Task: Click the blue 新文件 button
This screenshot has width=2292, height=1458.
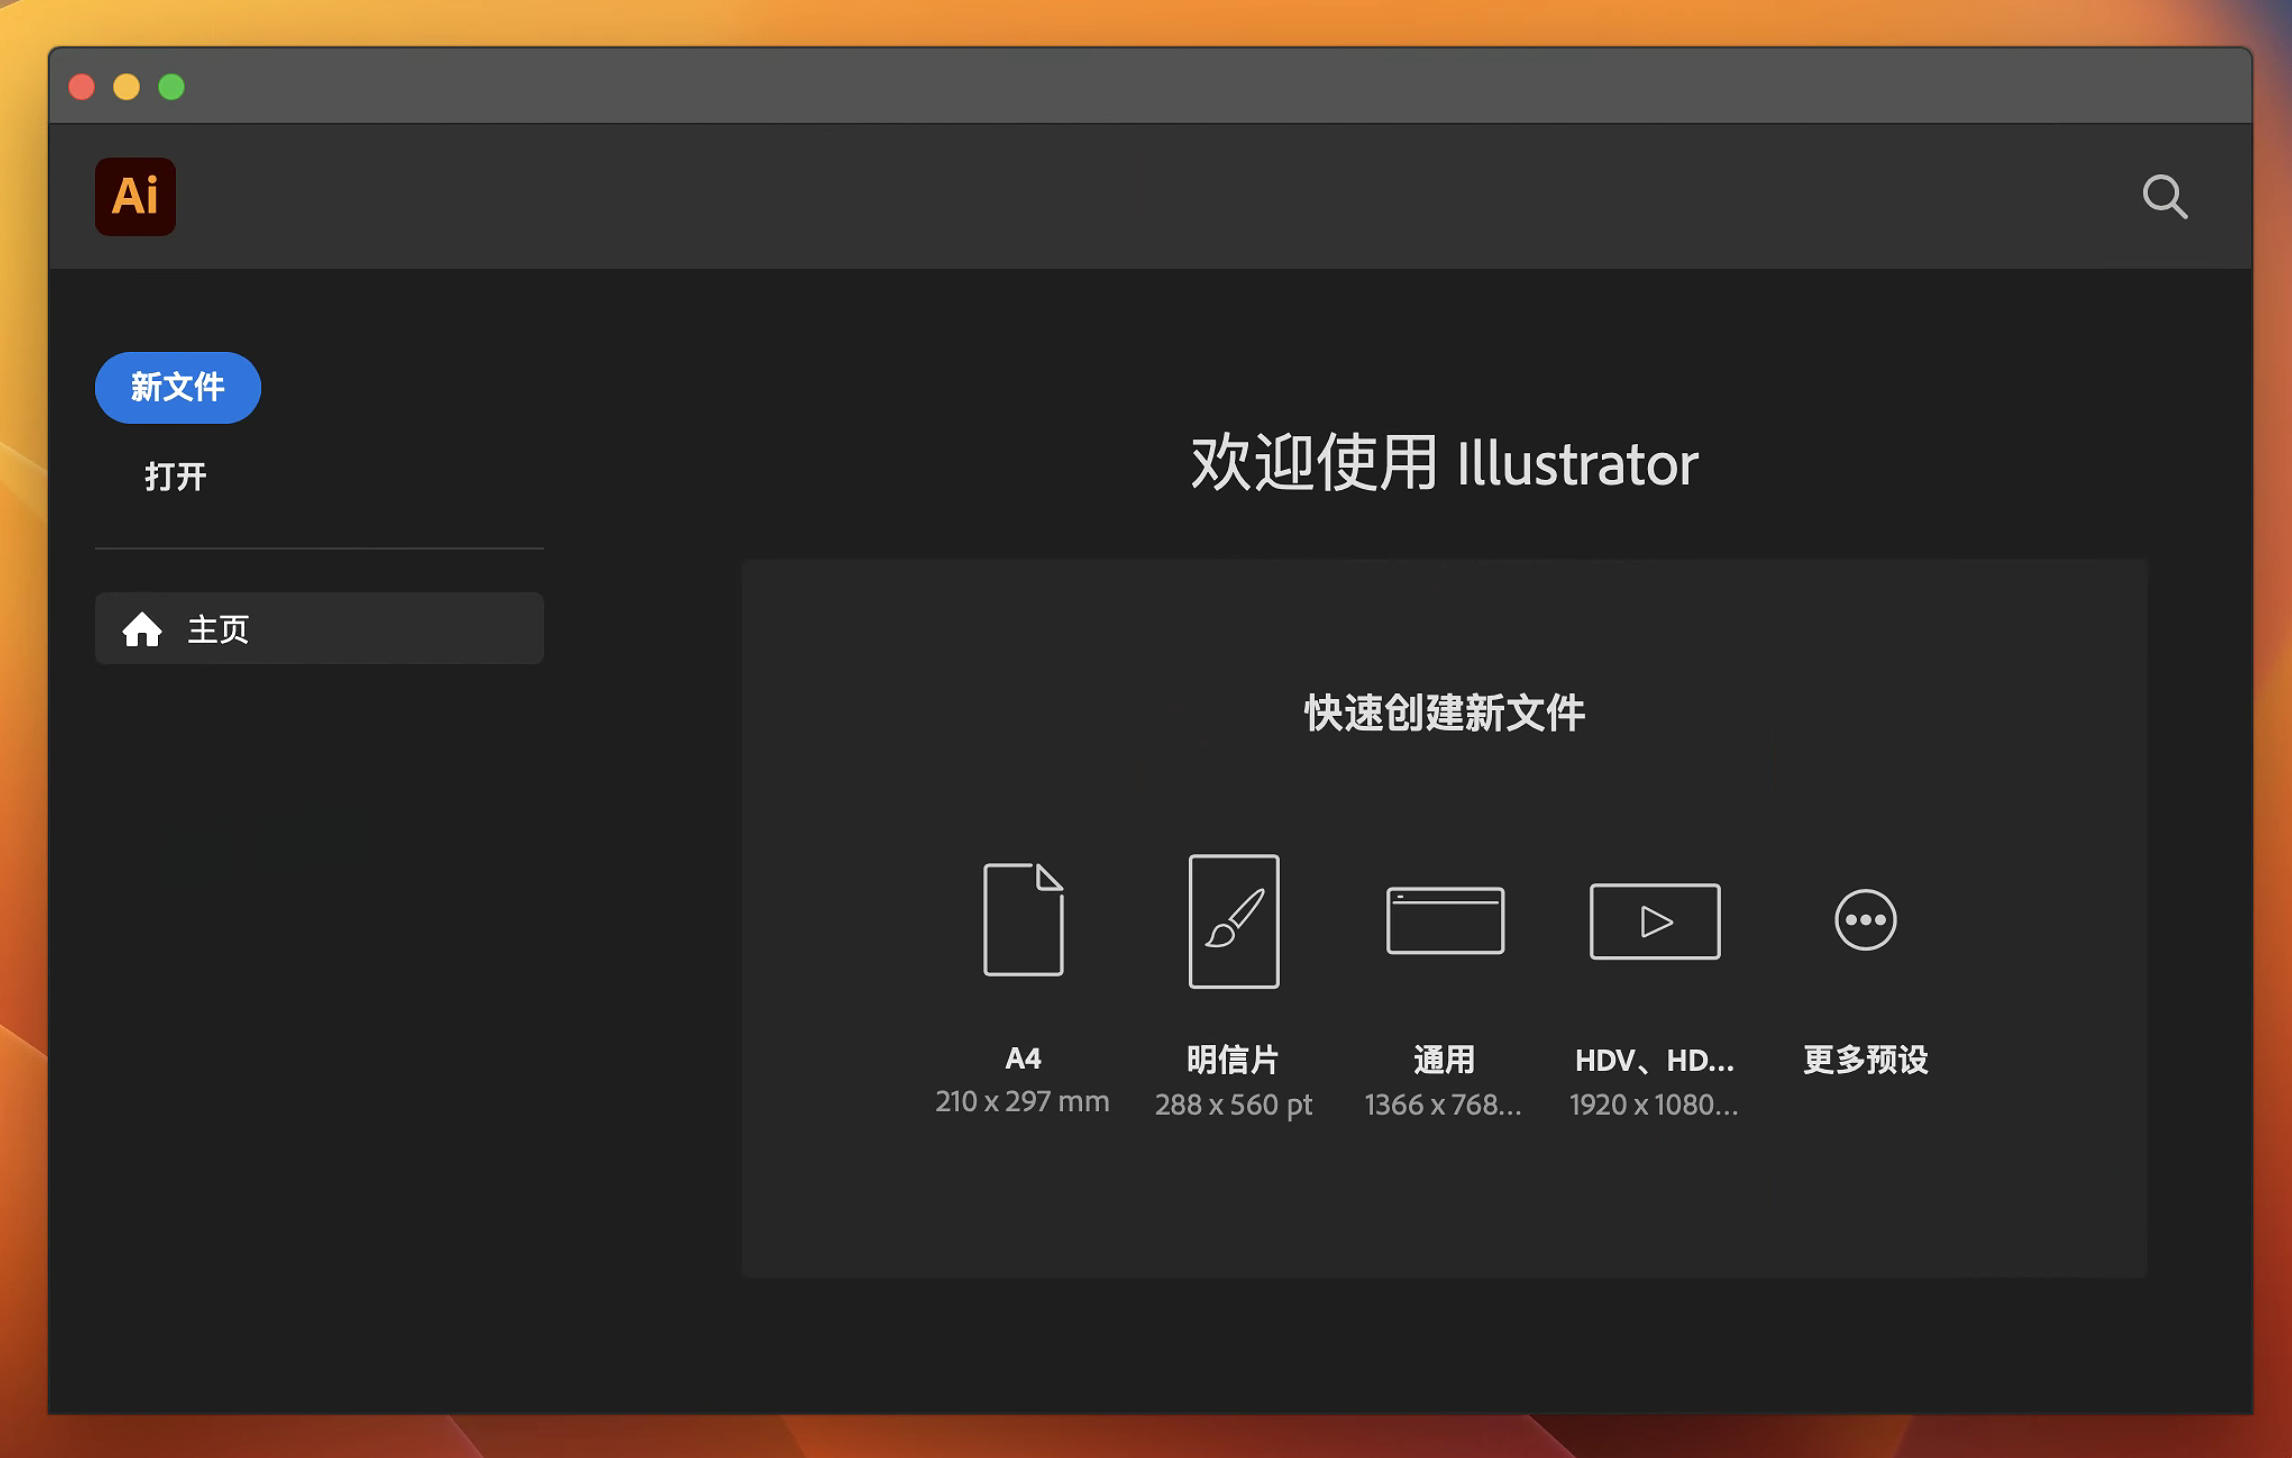Action: (178, 387)
